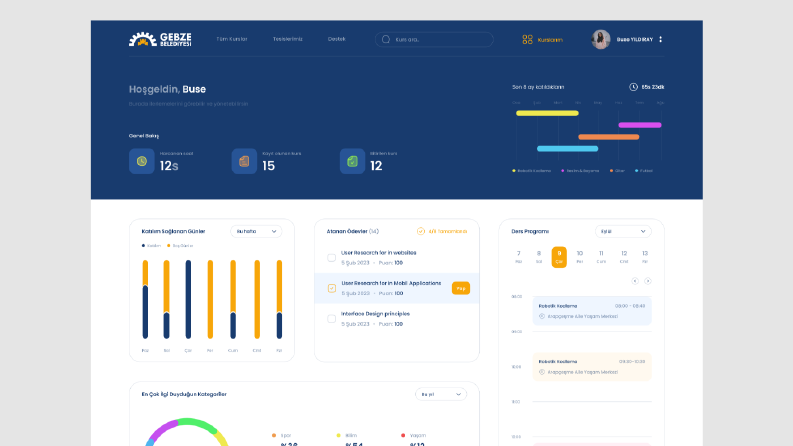Click the orange Diğer legend dot
This screenshot has height=446, width=793.
[611, 171]
